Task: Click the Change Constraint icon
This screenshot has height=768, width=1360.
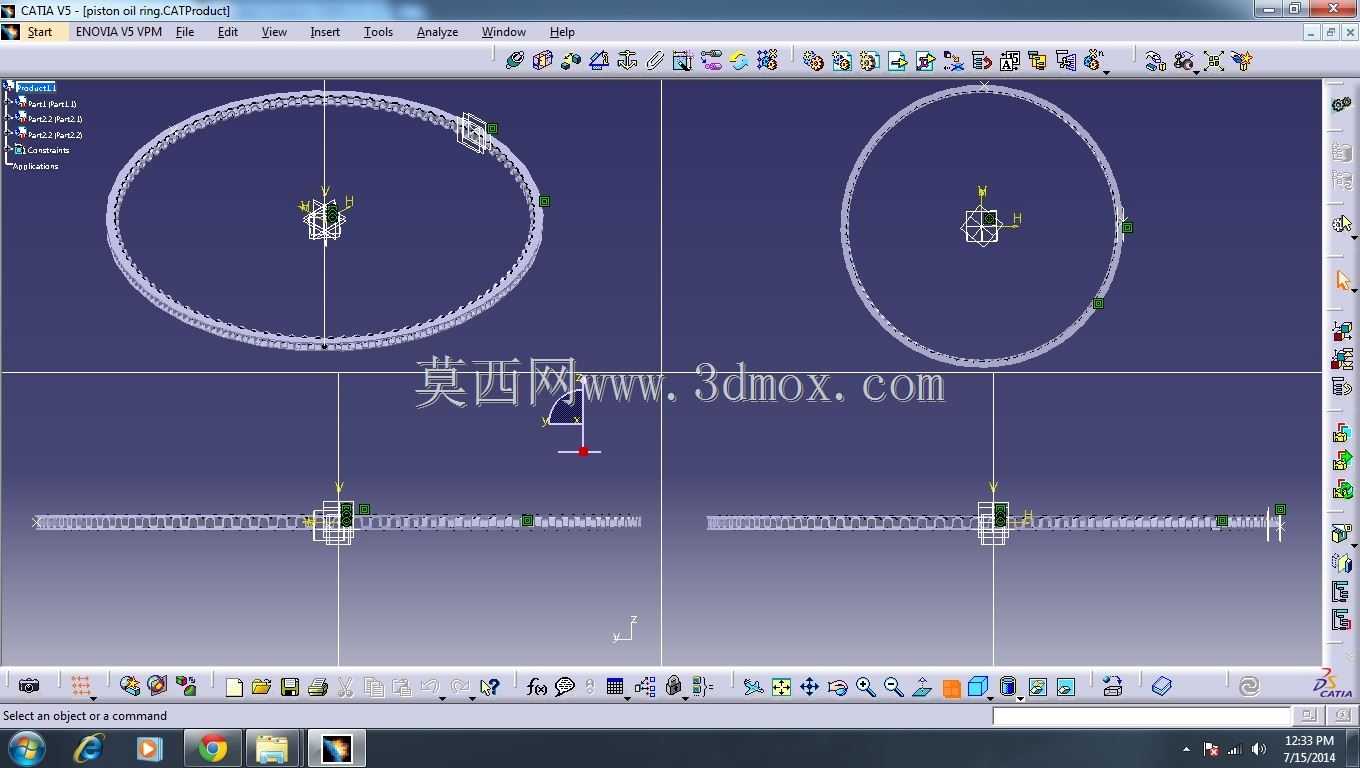Action: click(739, 61)
